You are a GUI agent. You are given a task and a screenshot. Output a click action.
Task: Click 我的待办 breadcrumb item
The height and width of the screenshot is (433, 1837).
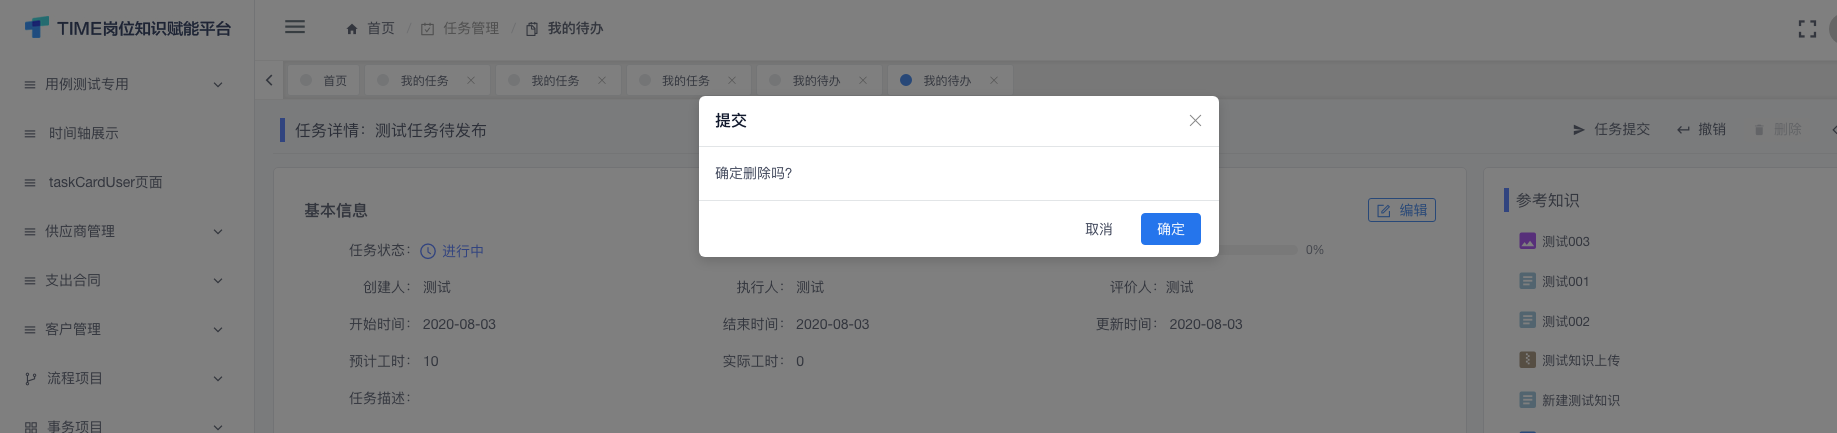[565, 29]
